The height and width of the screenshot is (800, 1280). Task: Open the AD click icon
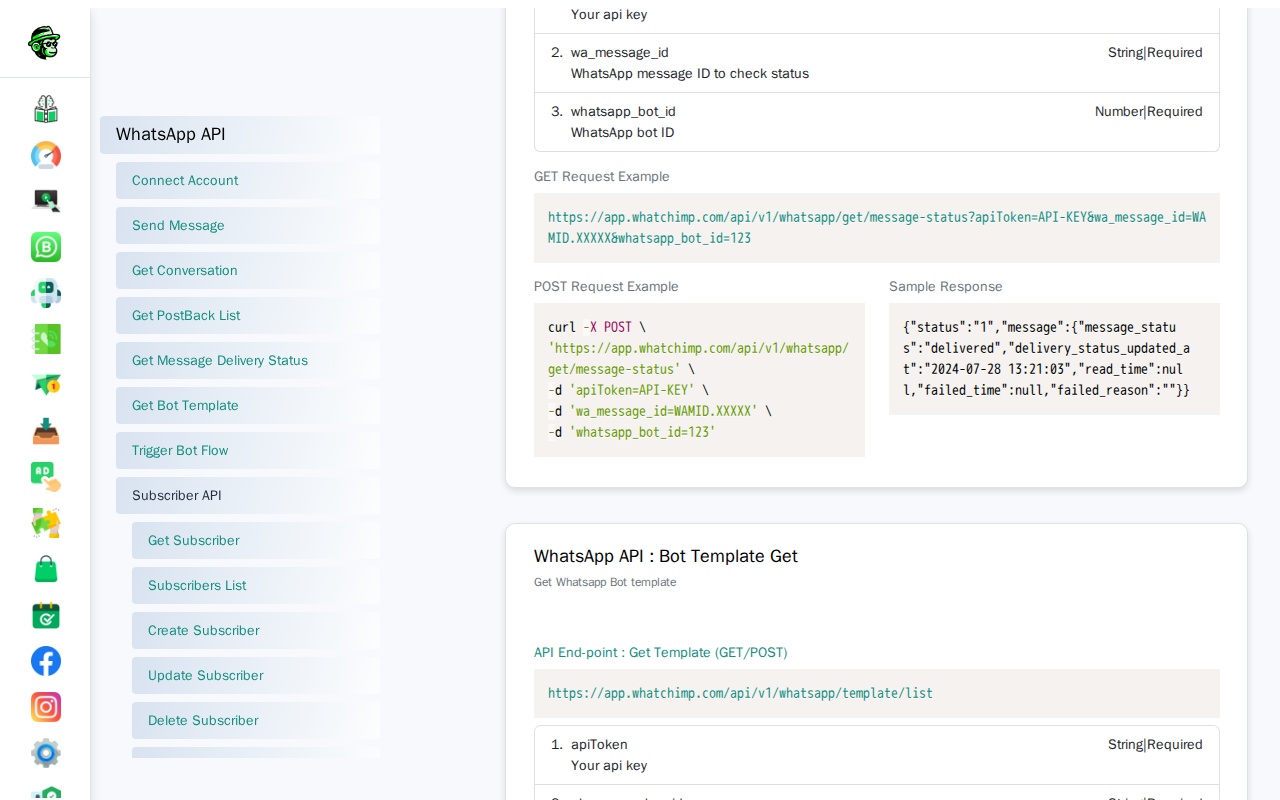46,477
